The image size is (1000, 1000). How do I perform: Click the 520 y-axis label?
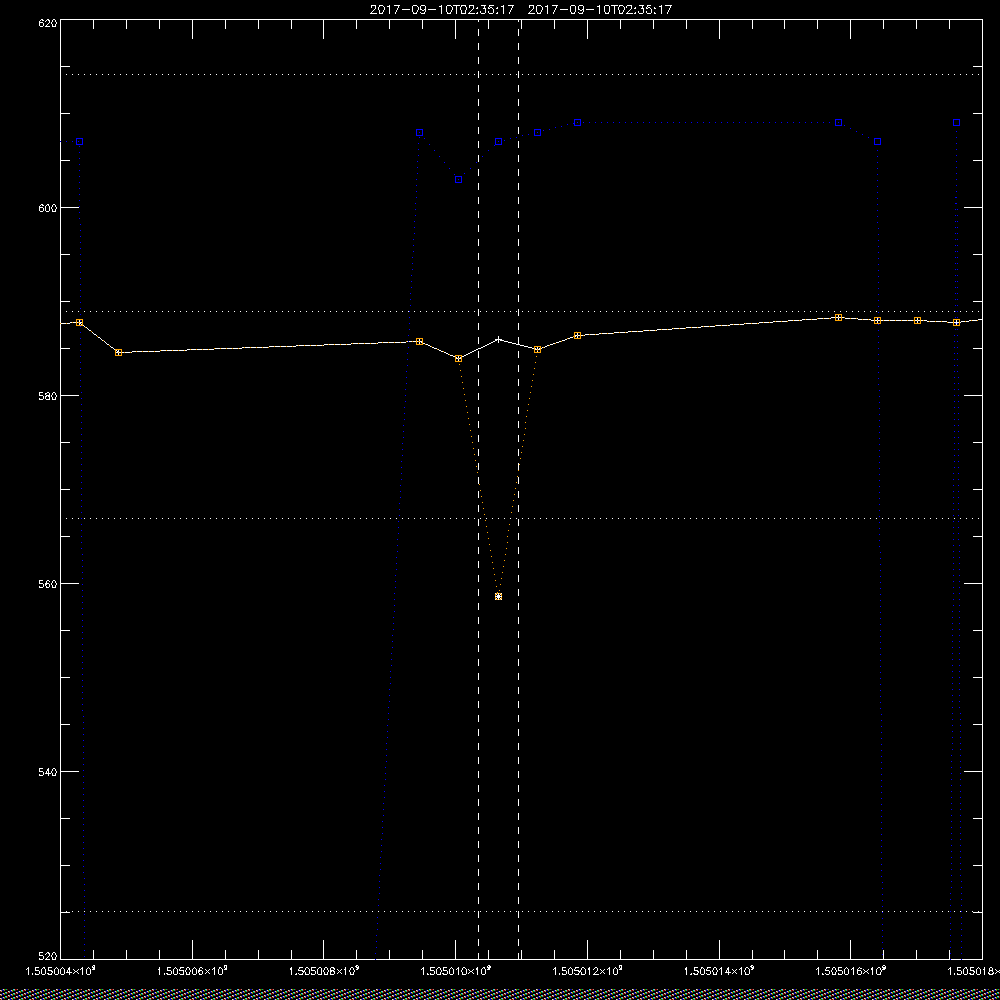[x=47, y=957]
